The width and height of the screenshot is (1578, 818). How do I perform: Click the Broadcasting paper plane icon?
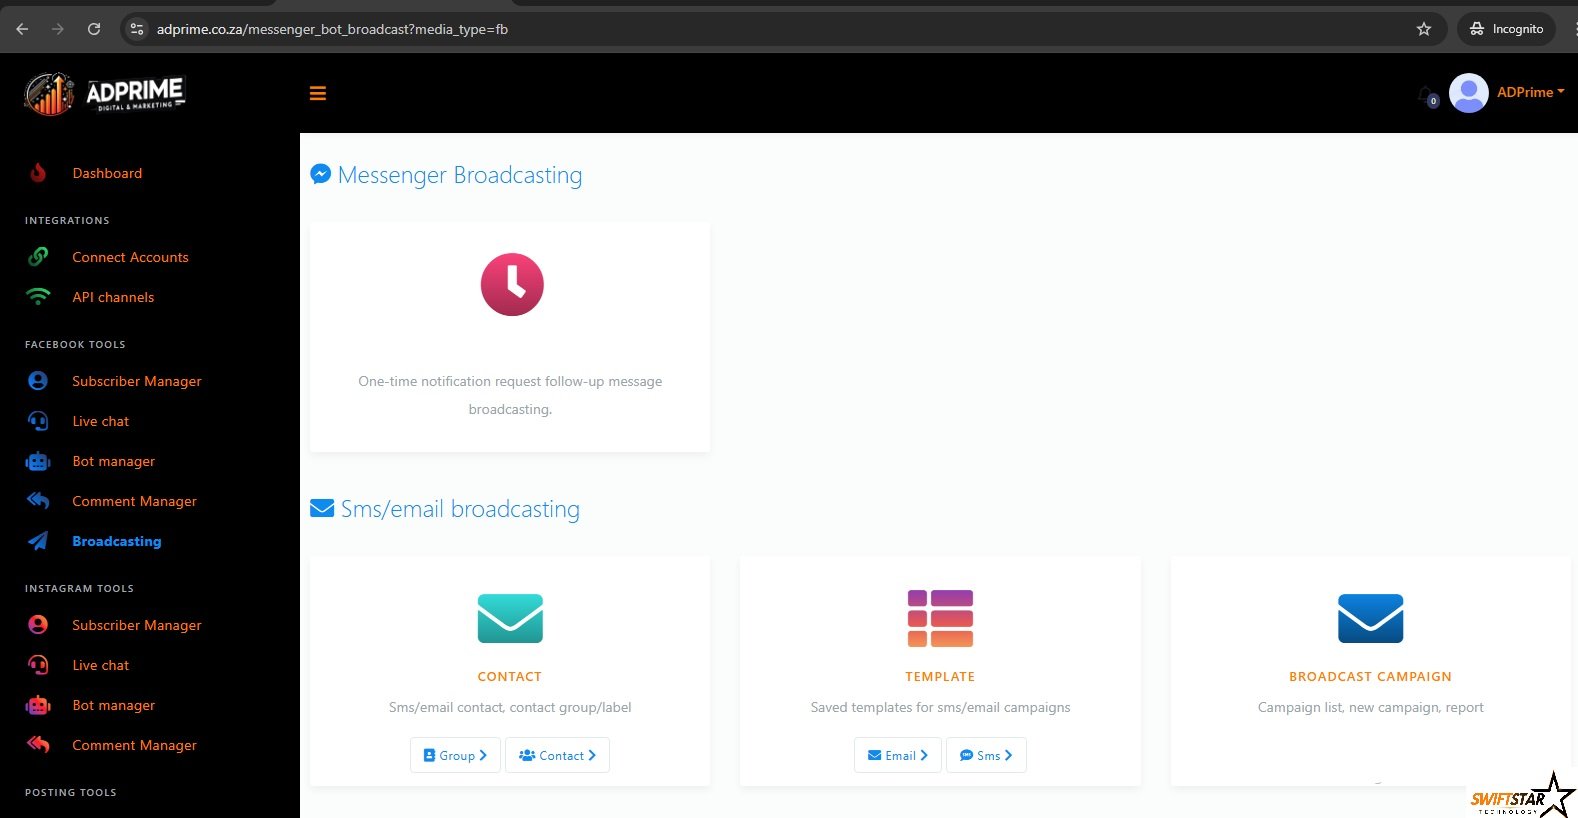click(x=38, y=541)
